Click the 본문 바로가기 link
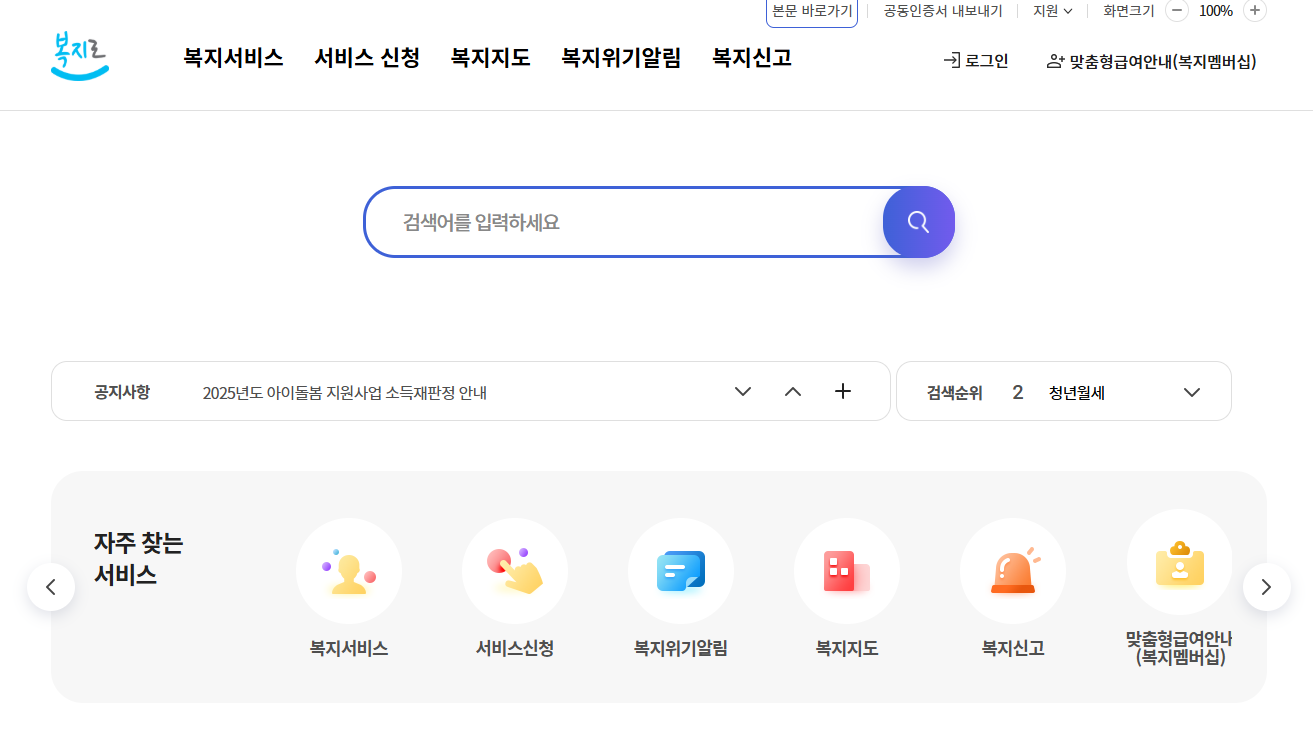Viewport: 1313px width, 749px height. pyautogui.click(x=811, y=11)
